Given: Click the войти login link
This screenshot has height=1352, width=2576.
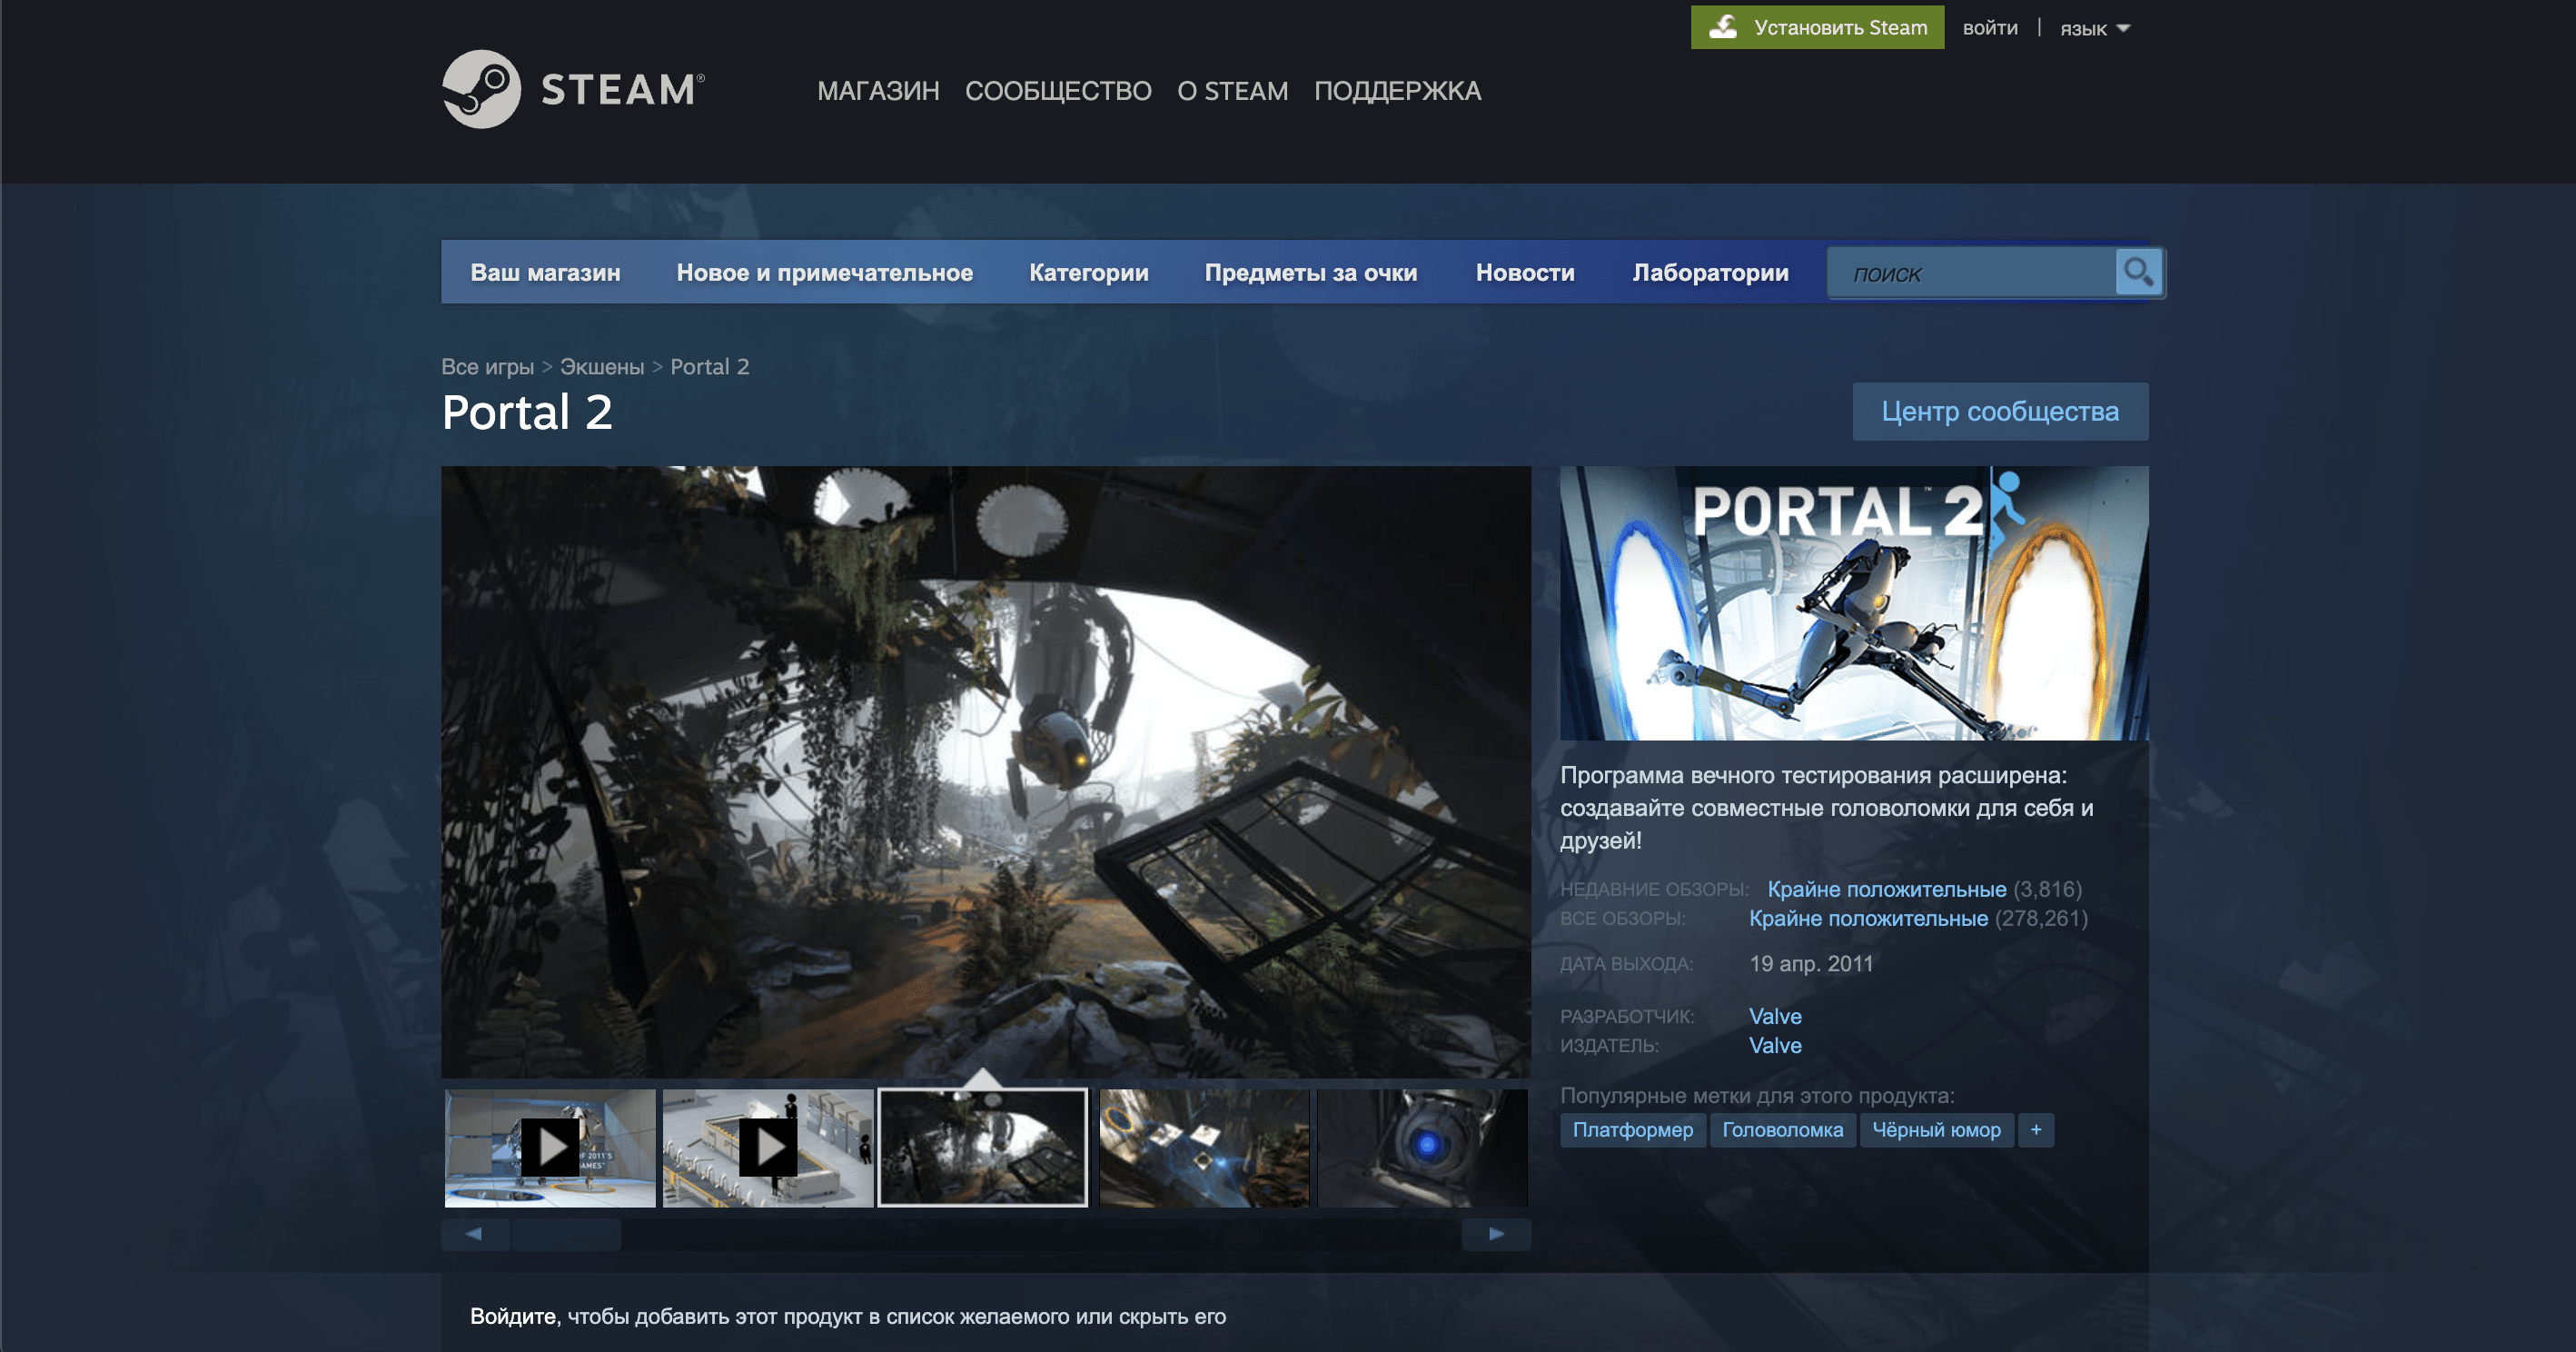Looking at the screenshot, I should [1989, 28].
